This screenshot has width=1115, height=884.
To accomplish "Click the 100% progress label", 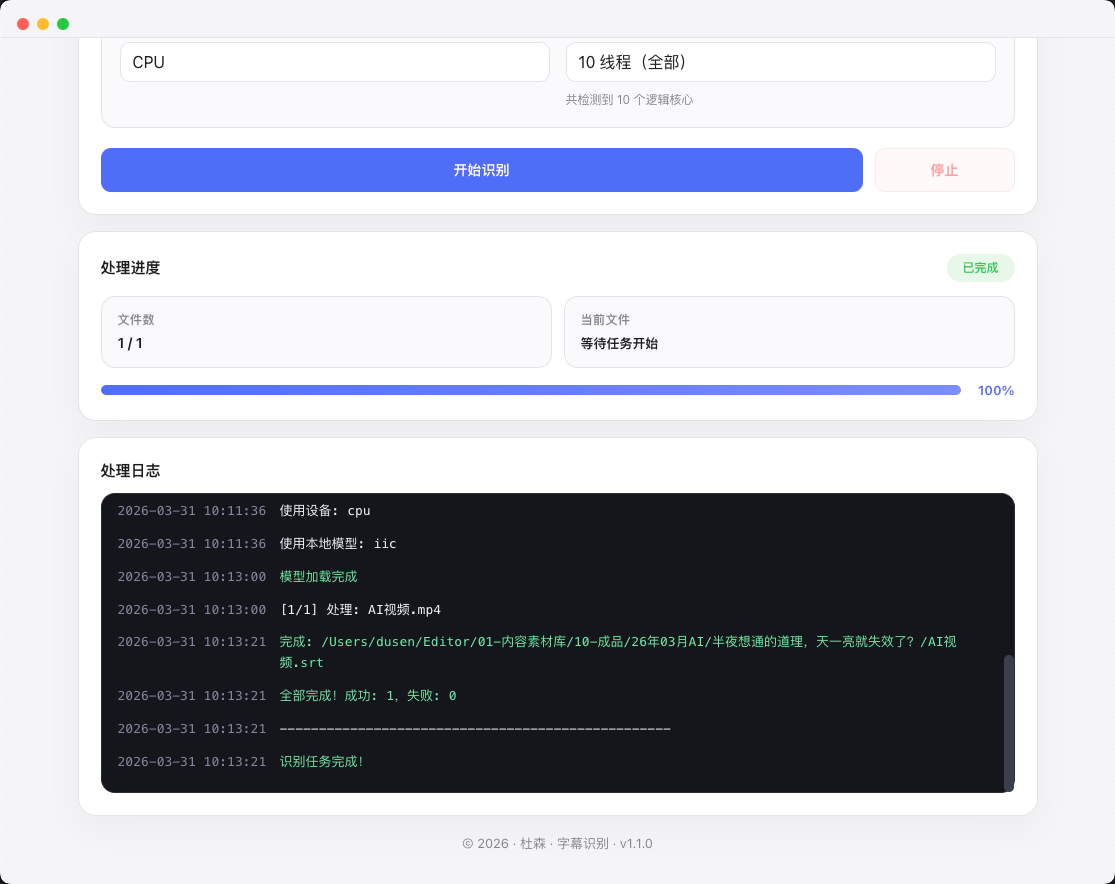I will click(995, 390).
